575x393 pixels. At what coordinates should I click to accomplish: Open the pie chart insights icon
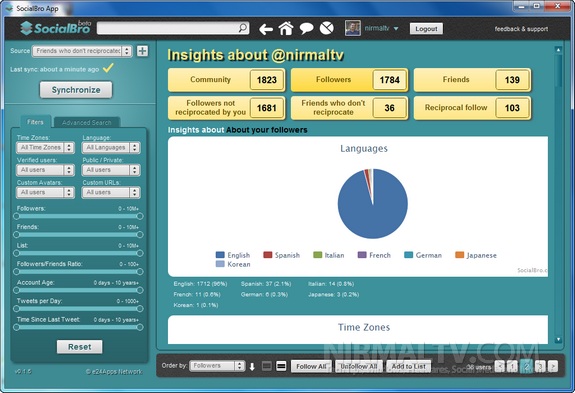pyautogui.click(x=326, y=28)
